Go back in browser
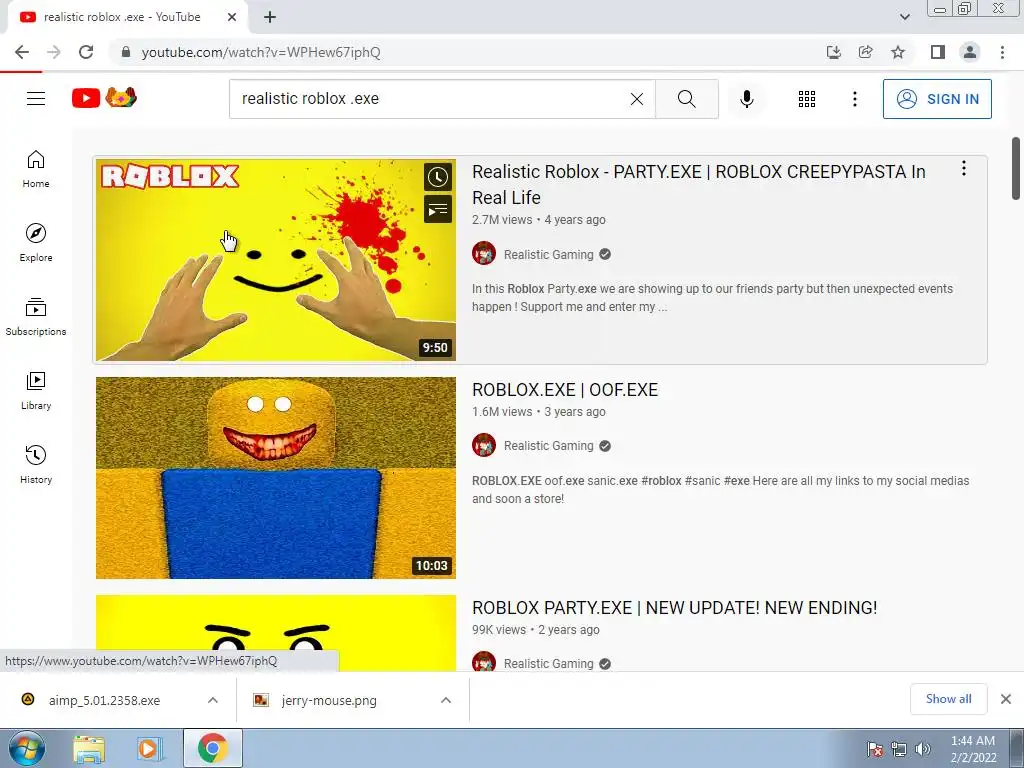The width and height of the screenshot is (1024, 768). click(x=22, y=52)
